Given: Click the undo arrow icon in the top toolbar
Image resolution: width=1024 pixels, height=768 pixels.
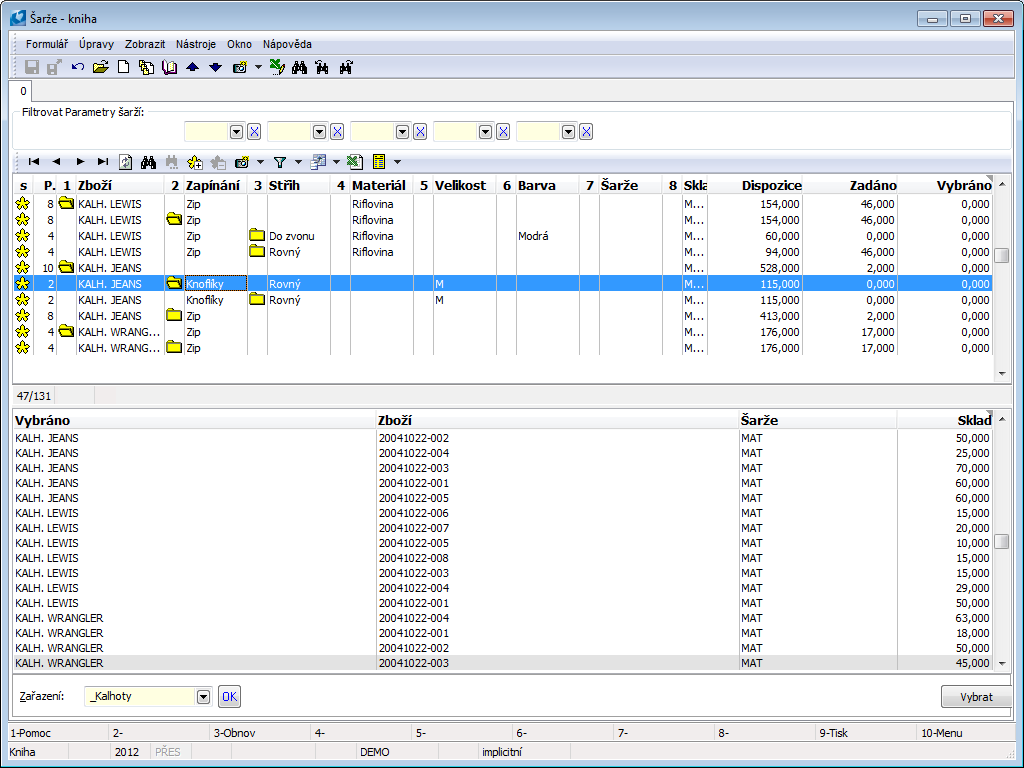Looking at the screenshot, I should point(78,67).
